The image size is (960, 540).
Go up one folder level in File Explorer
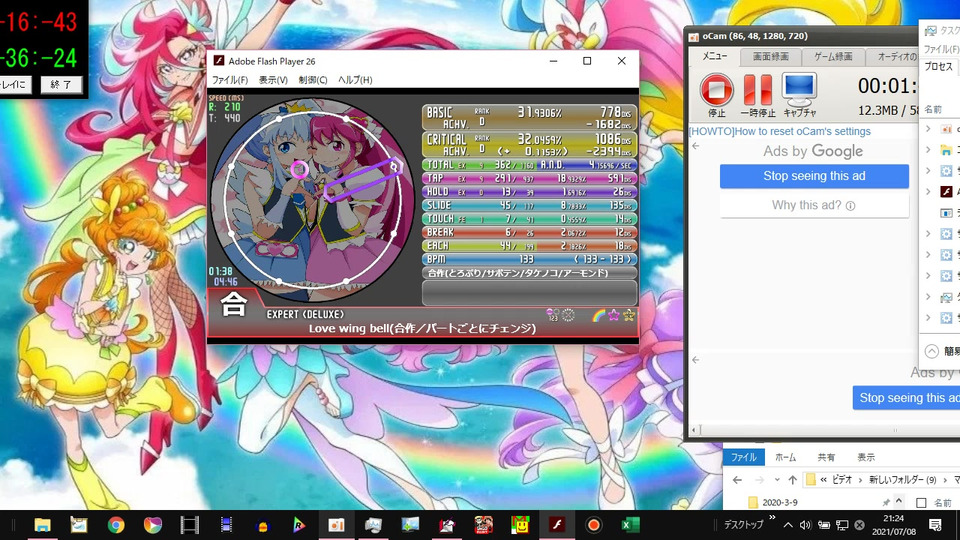[792, 479]
